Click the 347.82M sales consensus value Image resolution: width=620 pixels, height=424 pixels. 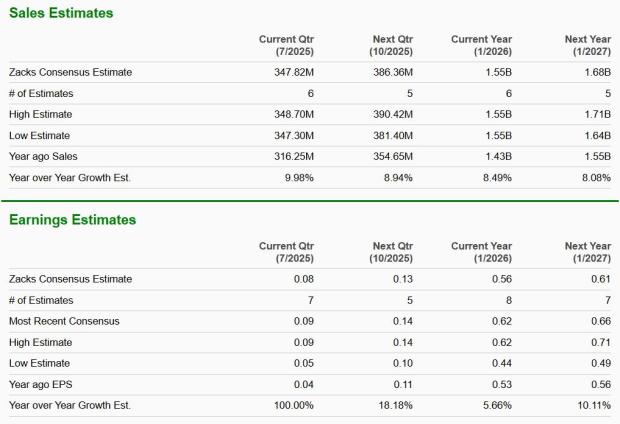[x=294, y=72]
